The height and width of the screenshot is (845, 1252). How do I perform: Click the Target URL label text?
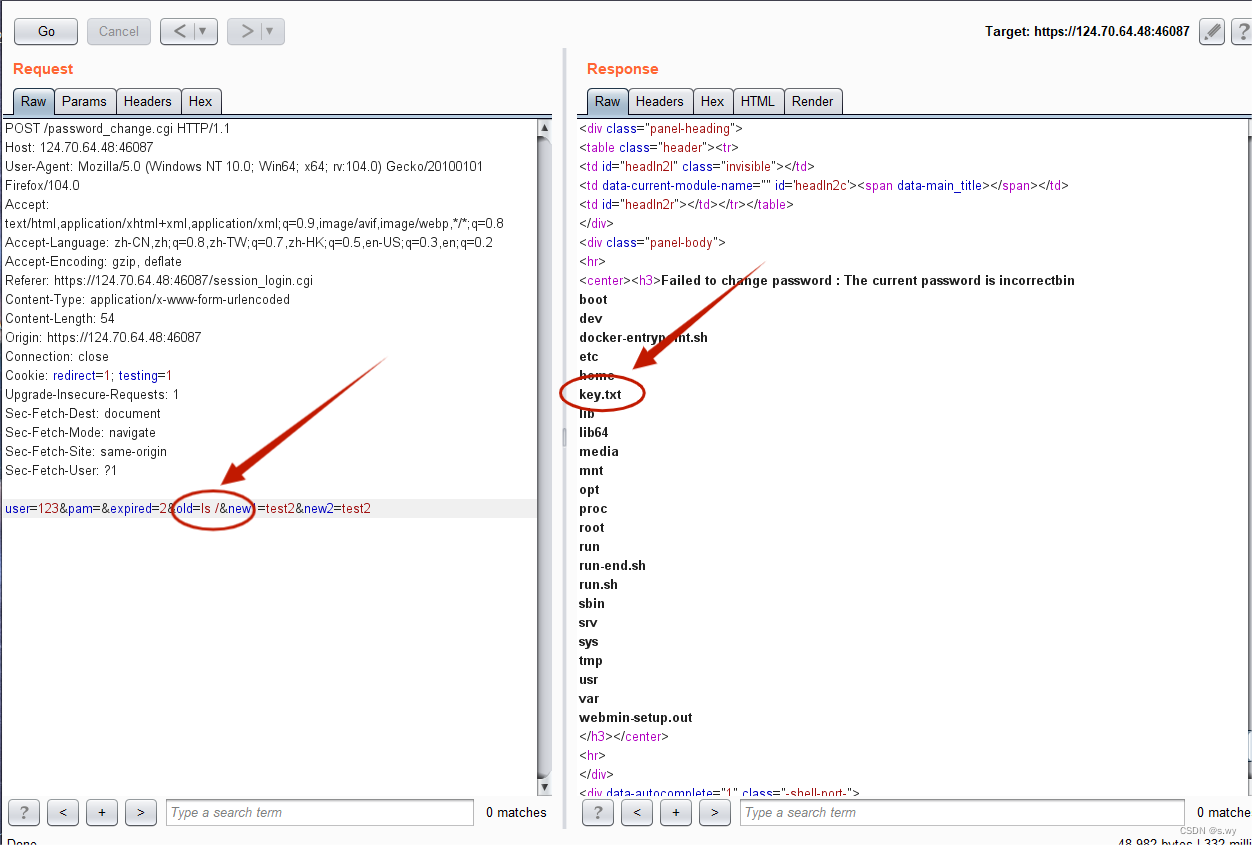click(x=1087, y=31)
